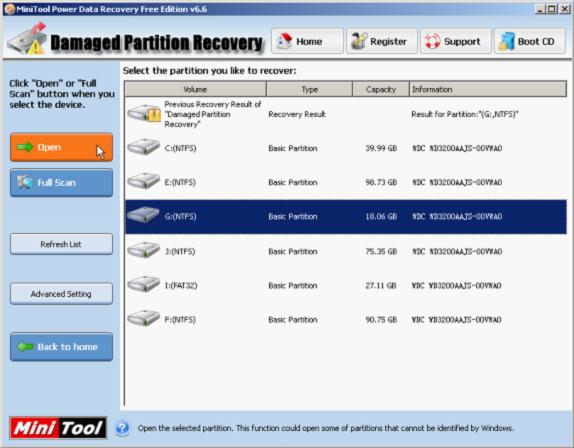Go Back to home

click(x=62, y=347)
